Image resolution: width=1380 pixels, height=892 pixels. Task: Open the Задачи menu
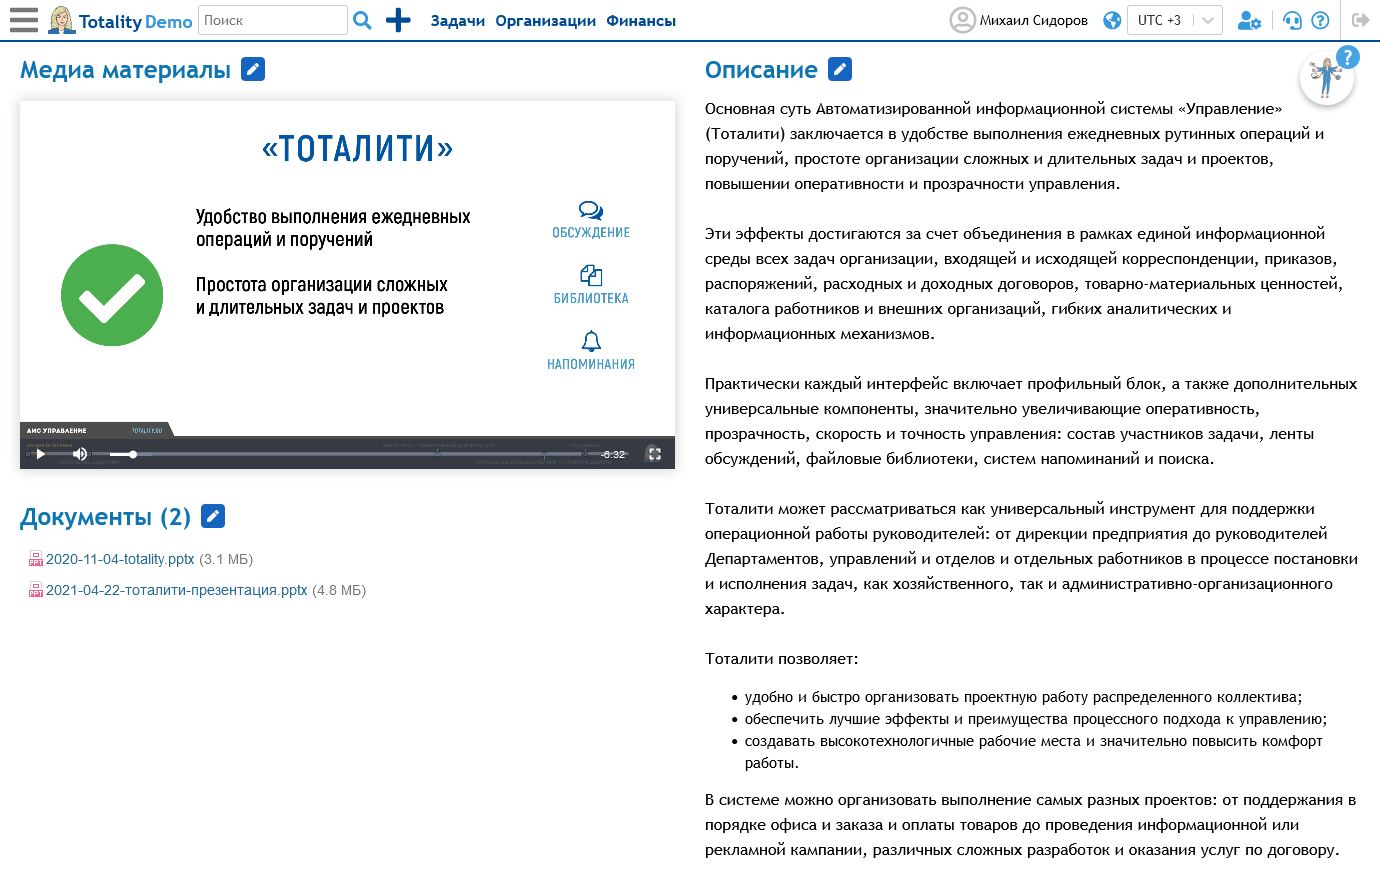[458, 20]
